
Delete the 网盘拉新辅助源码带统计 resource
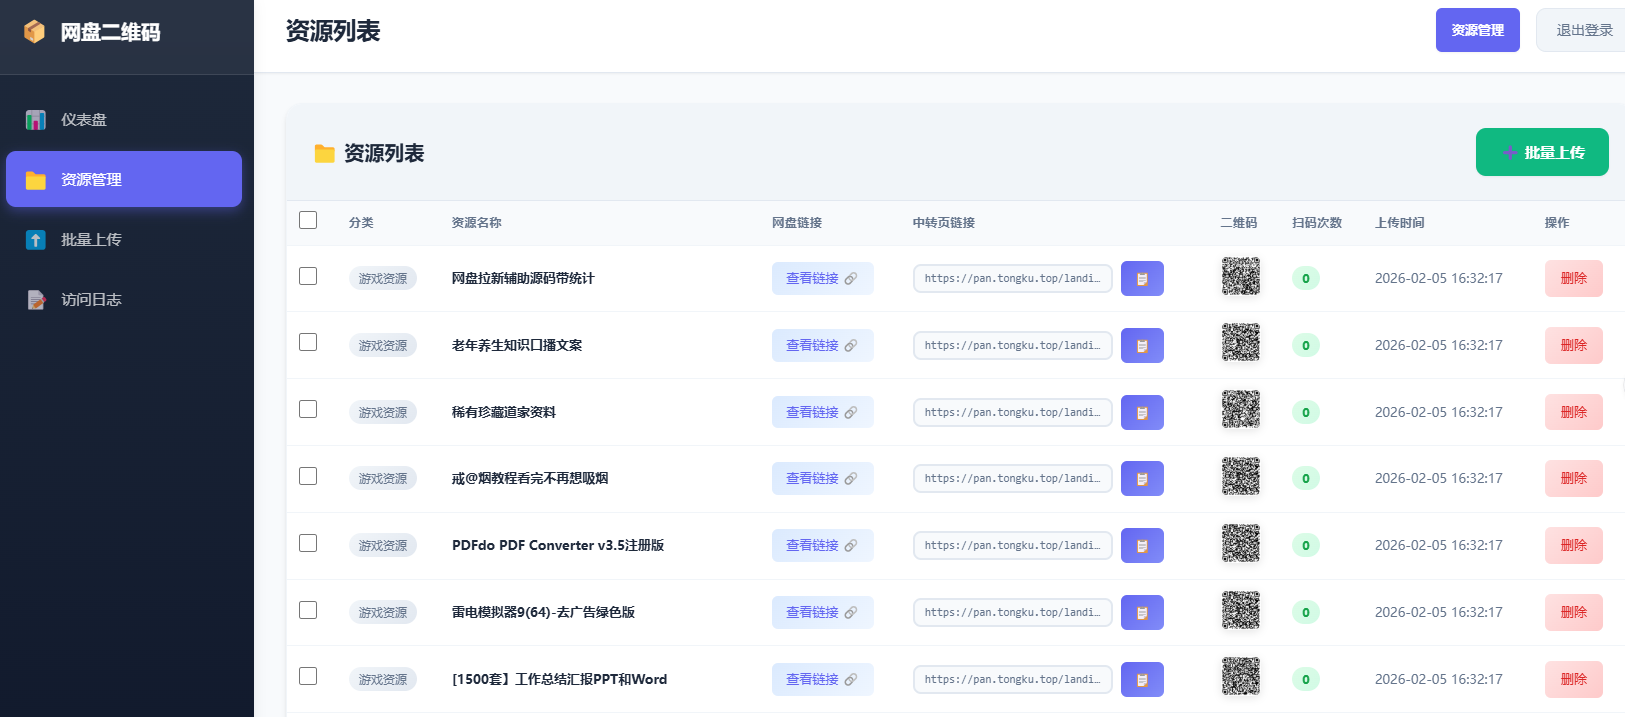pyautogui.click(x=1574, y=278)
